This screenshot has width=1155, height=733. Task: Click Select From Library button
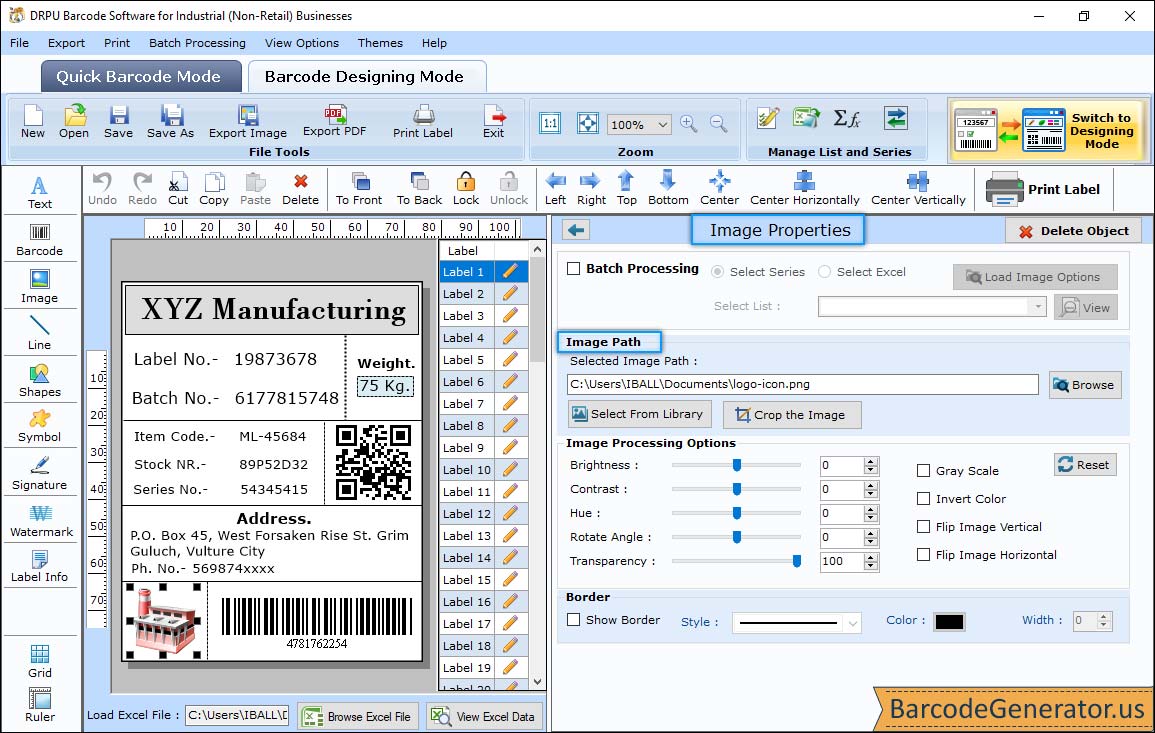pyautogui.click(x=639, y=414)
